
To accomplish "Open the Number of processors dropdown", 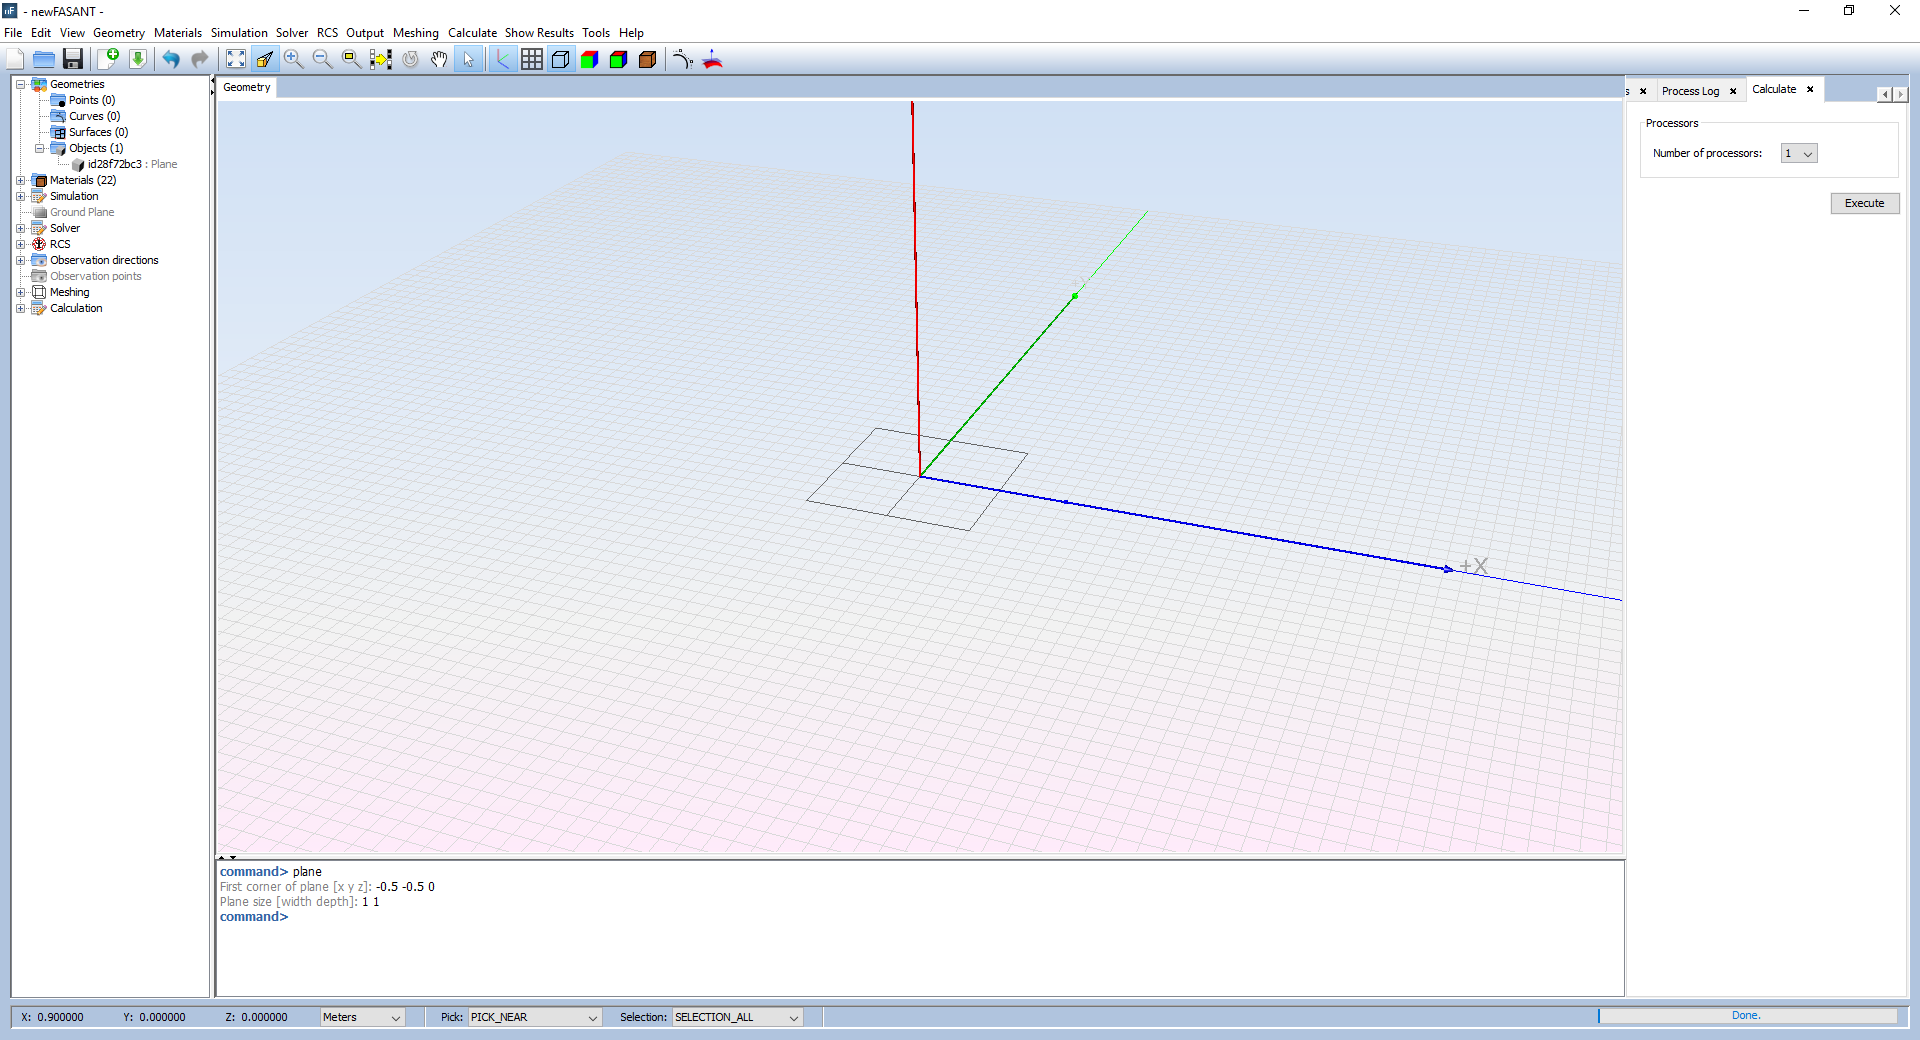I will [1798, 153].
